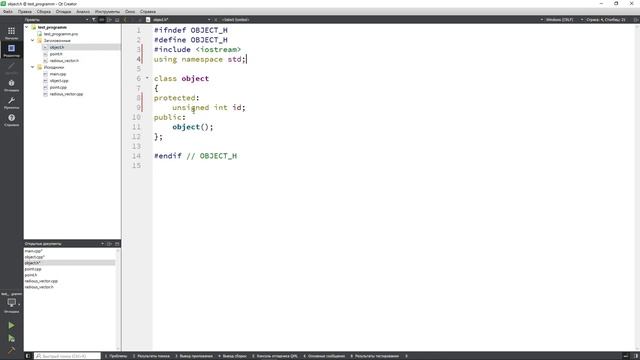Split the Projects side panel
Image resolution: width=640 pixels, height=360 pixels.
pos(109,20)
